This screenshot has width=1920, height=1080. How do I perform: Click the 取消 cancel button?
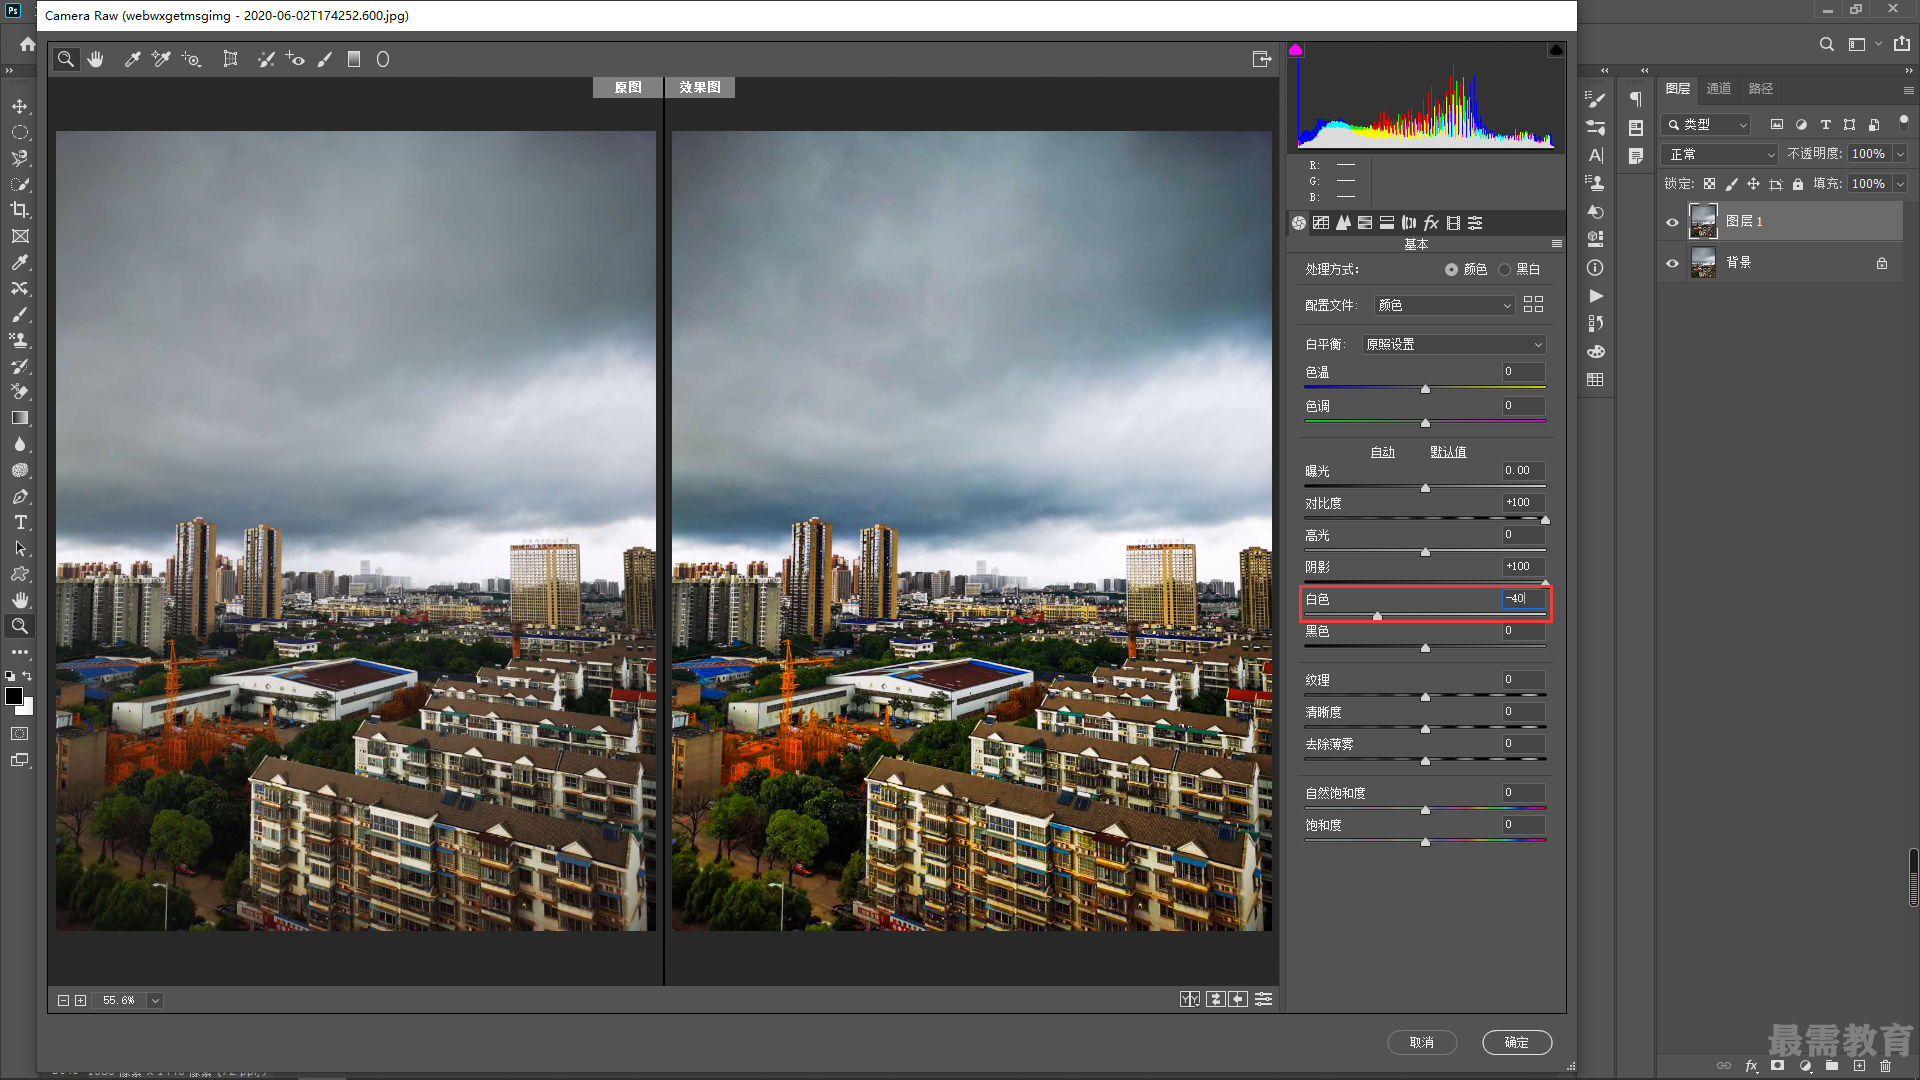point(1422,1042)
